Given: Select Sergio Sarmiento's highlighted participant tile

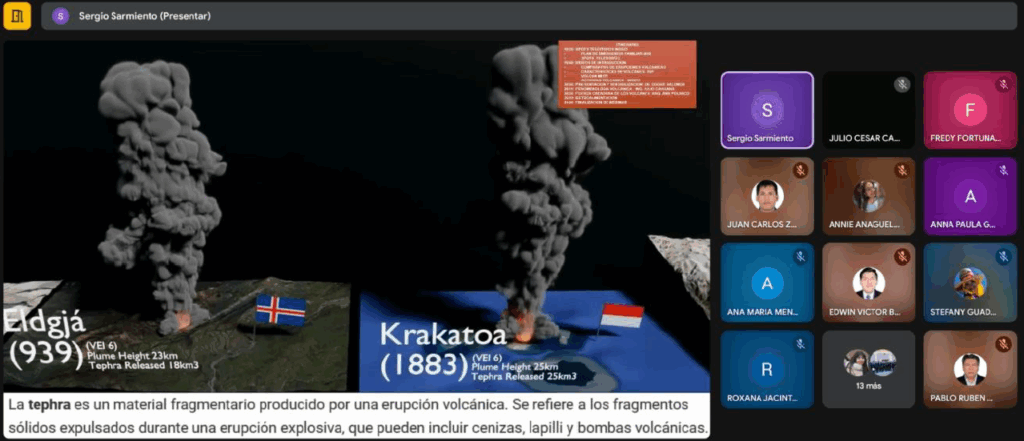Looking at the screenshot, I should click(767, 110).
